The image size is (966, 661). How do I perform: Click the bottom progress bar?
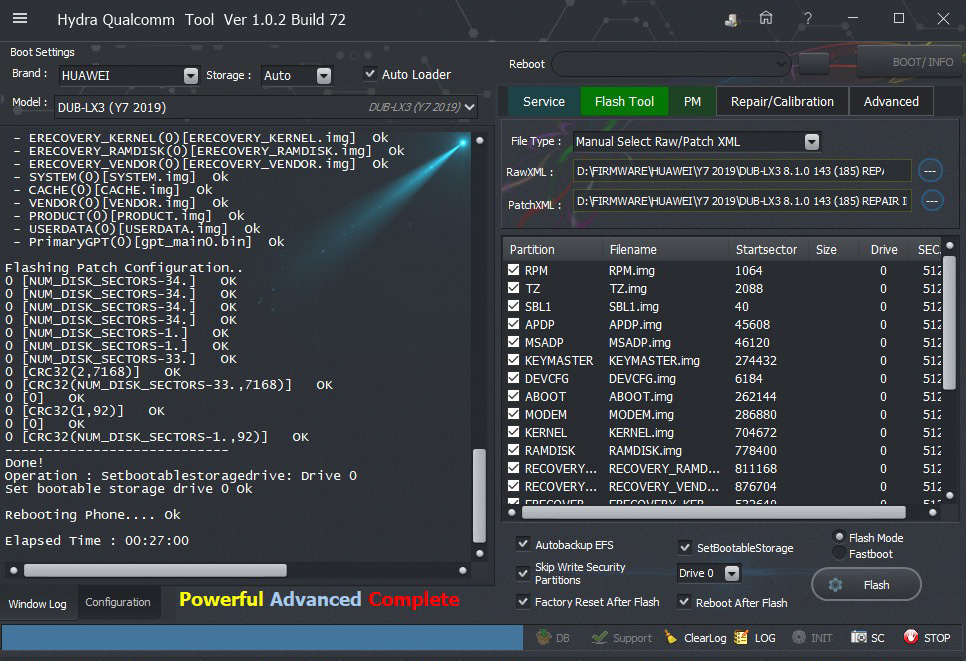point(262,638)
